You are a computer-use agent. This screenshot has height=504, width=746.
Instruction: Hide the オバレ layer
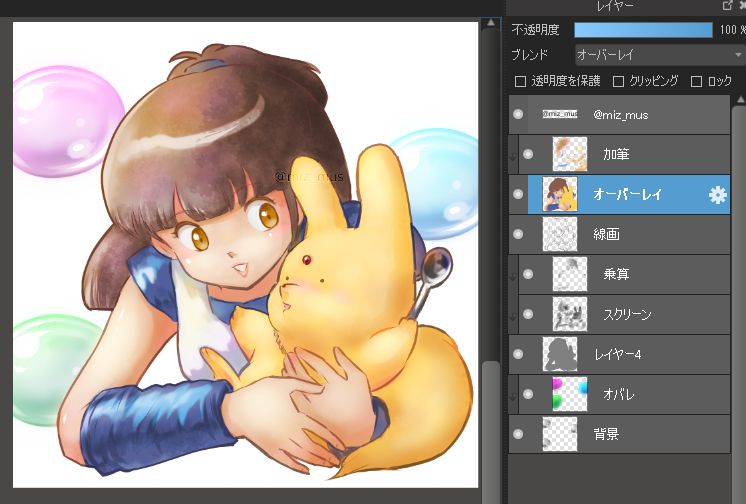coord(528,394)
